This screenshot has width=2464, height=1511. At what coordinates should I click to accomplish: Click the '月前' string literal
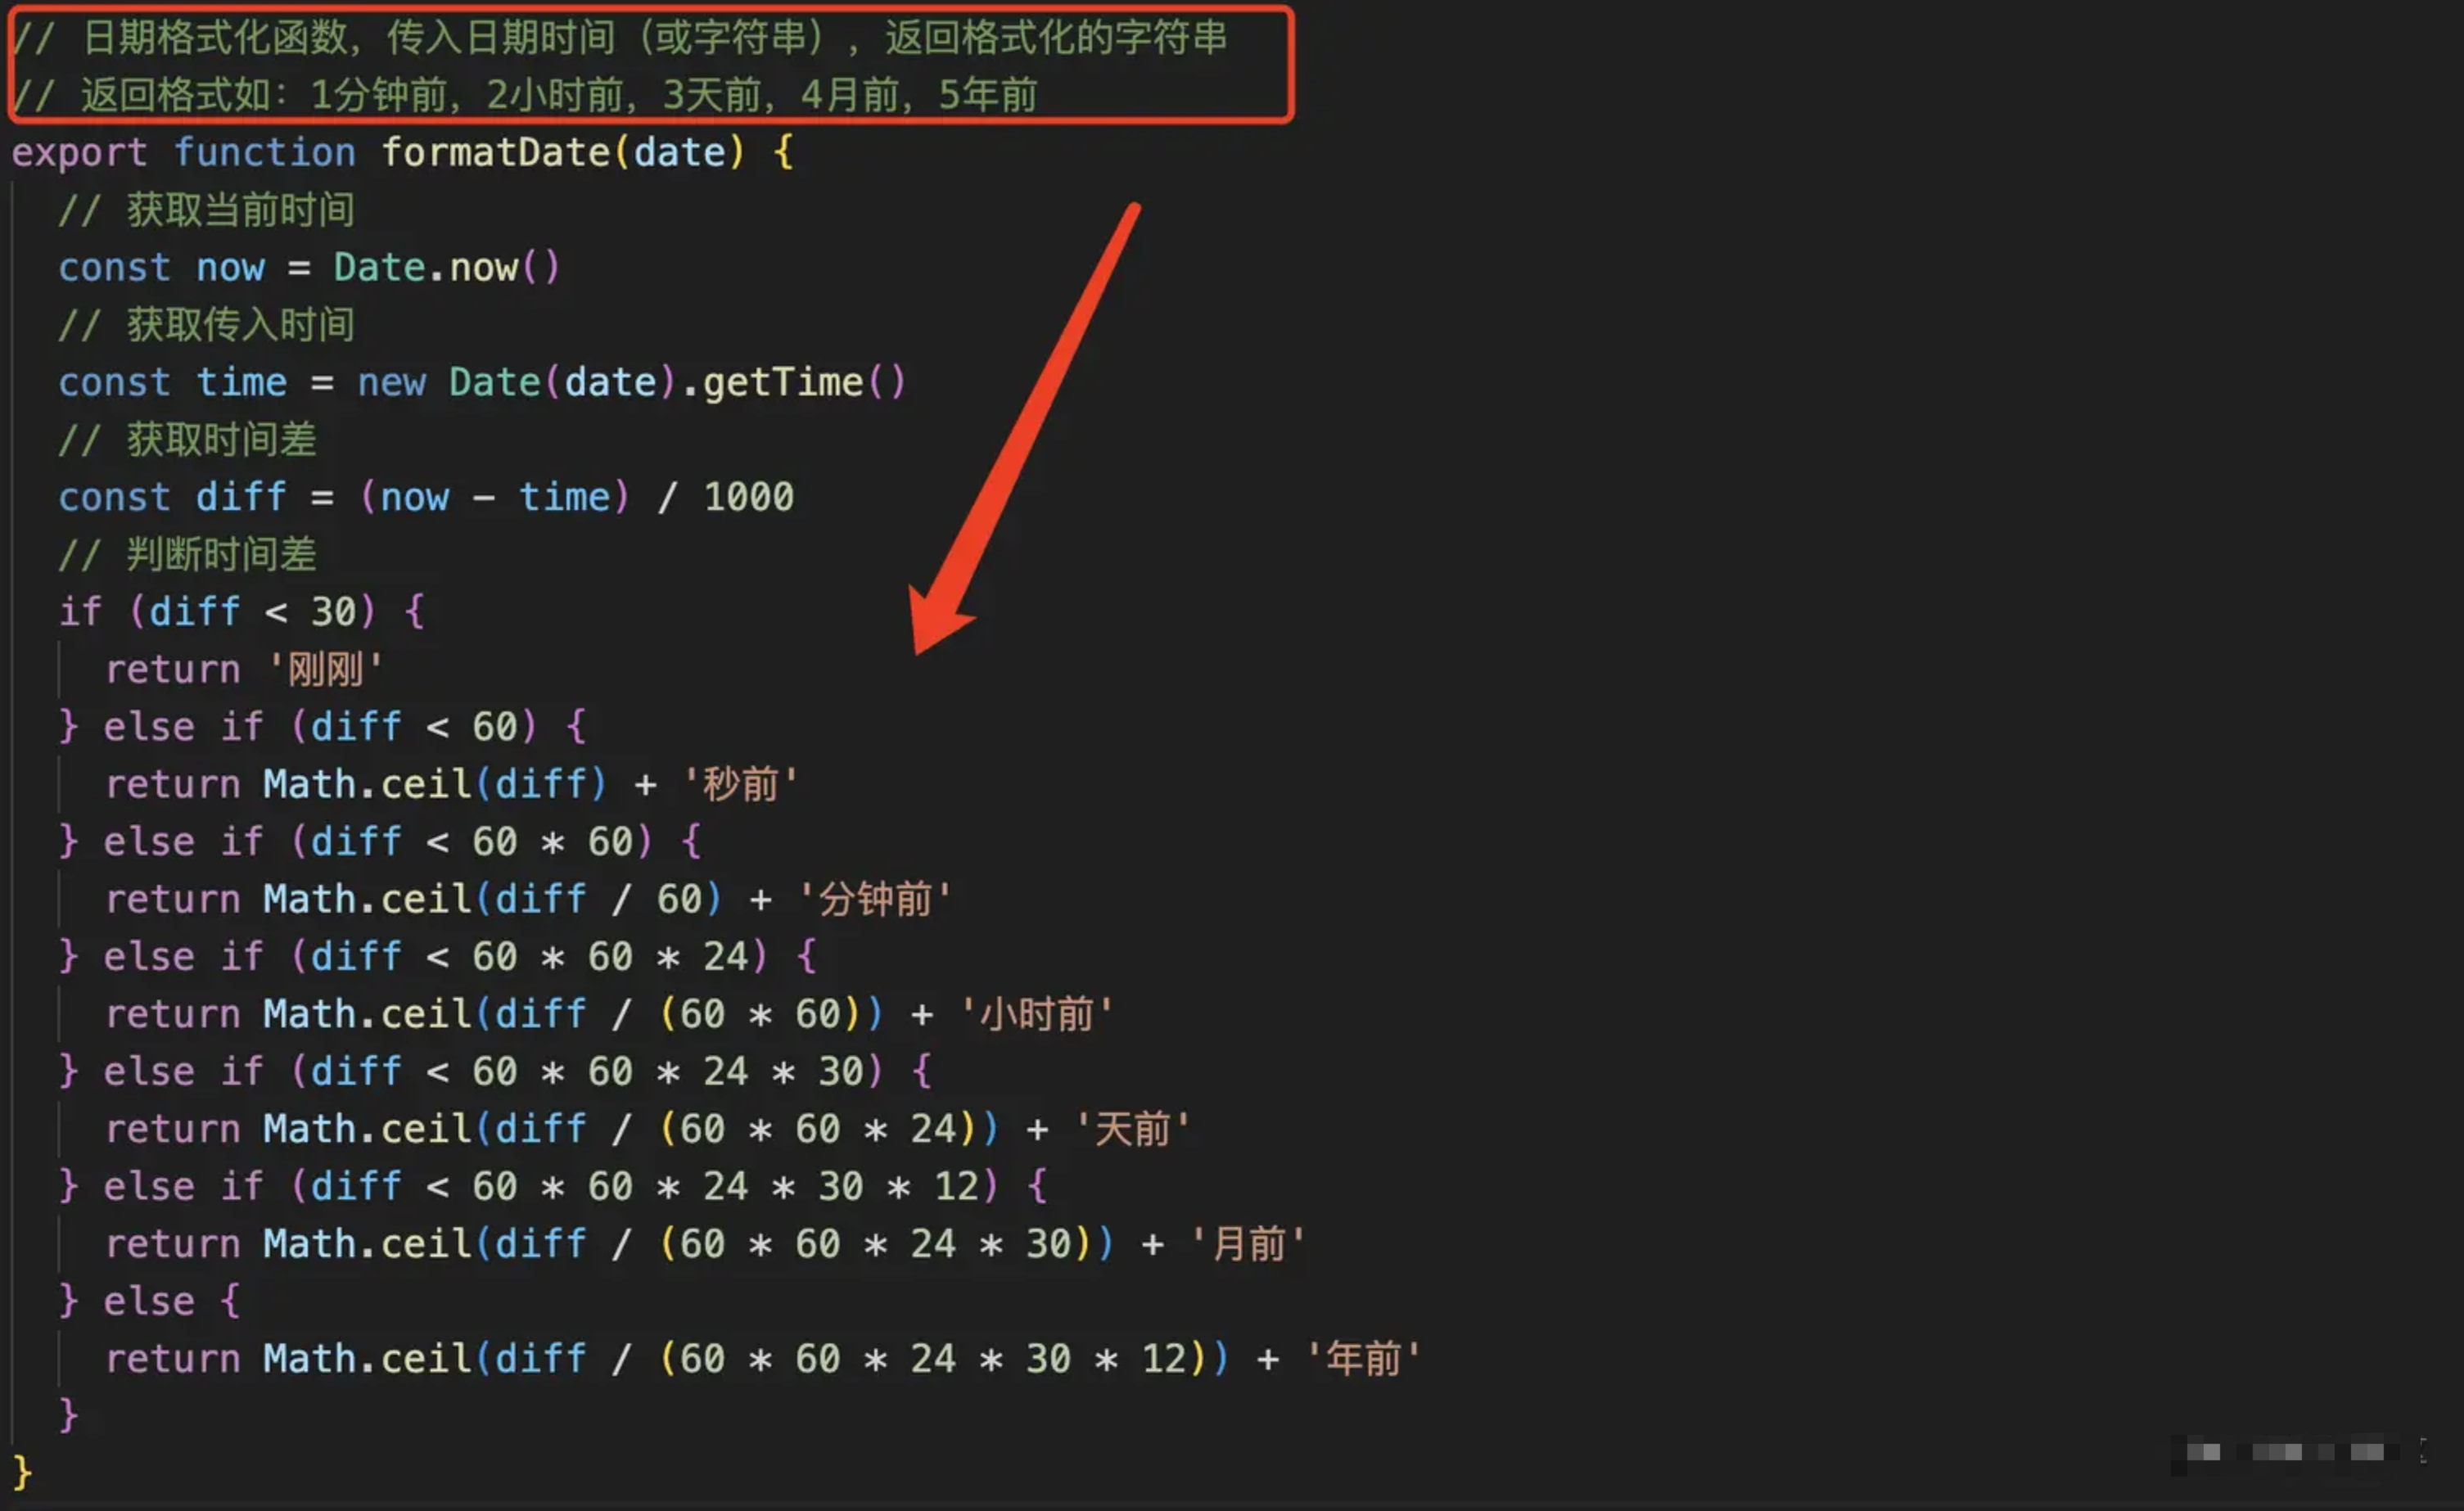click(1247, 1245)
